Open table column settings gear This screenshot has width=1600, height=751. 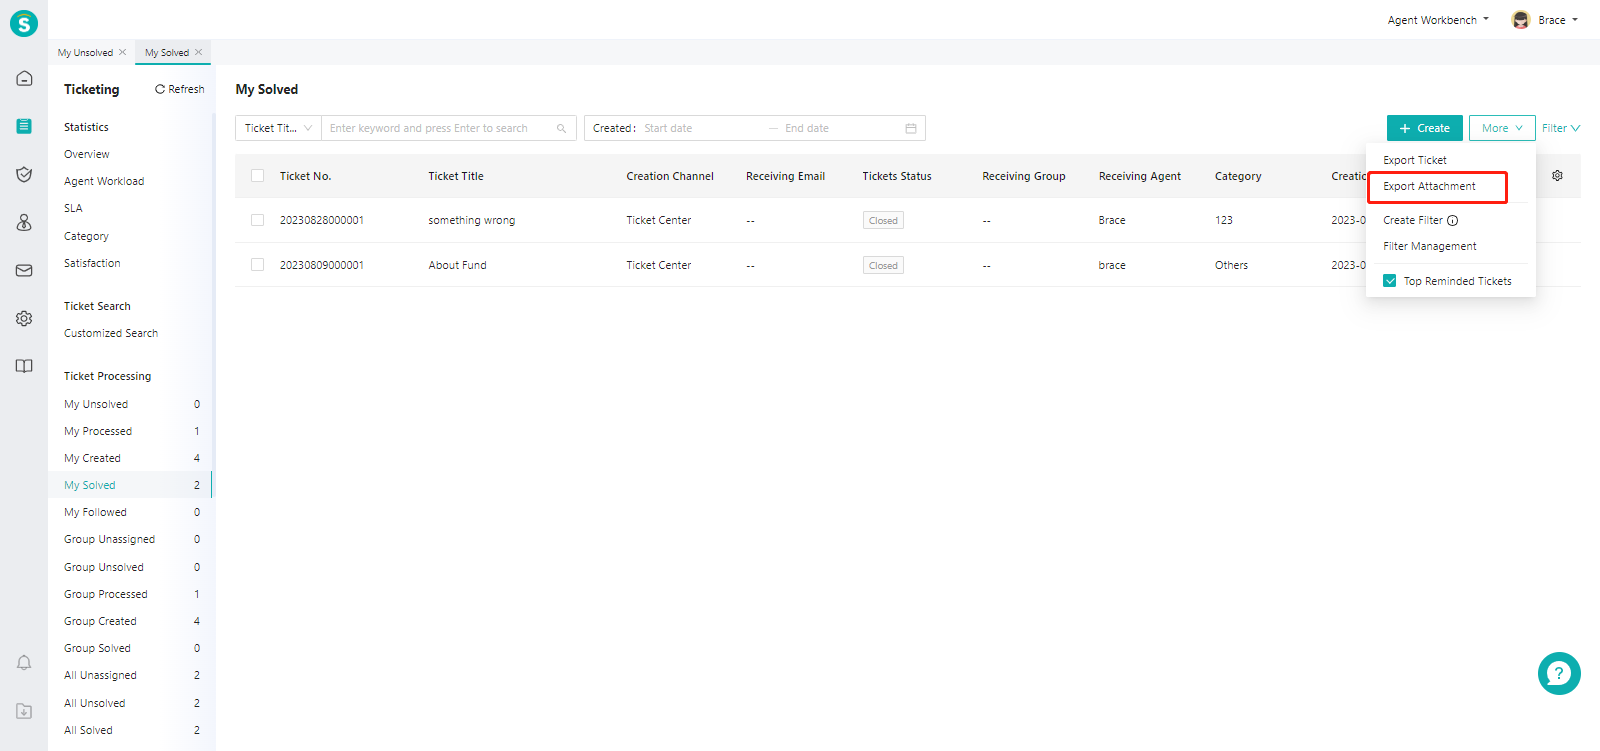1557,175
